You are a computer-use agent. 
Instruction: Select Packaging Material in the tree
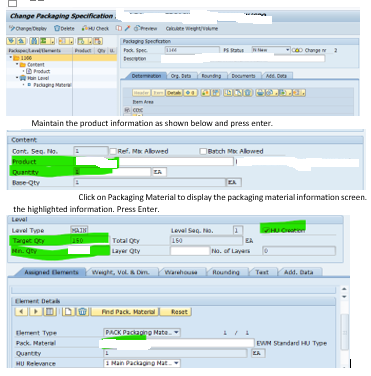coord(52,85)
